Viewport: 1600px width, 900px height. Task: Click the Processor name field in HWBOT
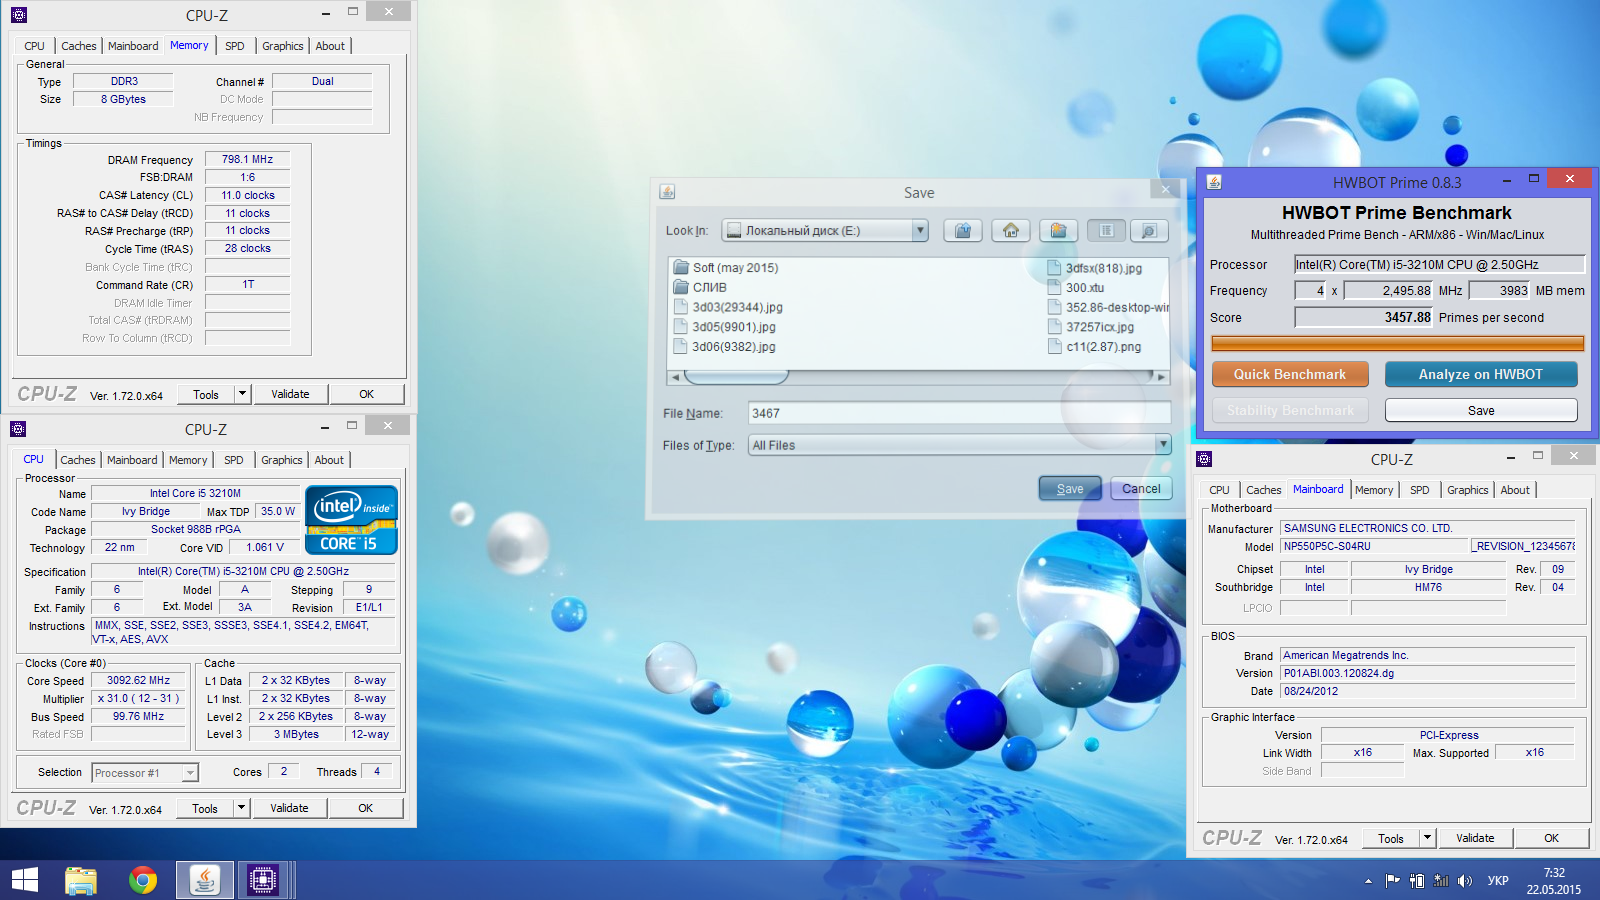point(1439,264)
